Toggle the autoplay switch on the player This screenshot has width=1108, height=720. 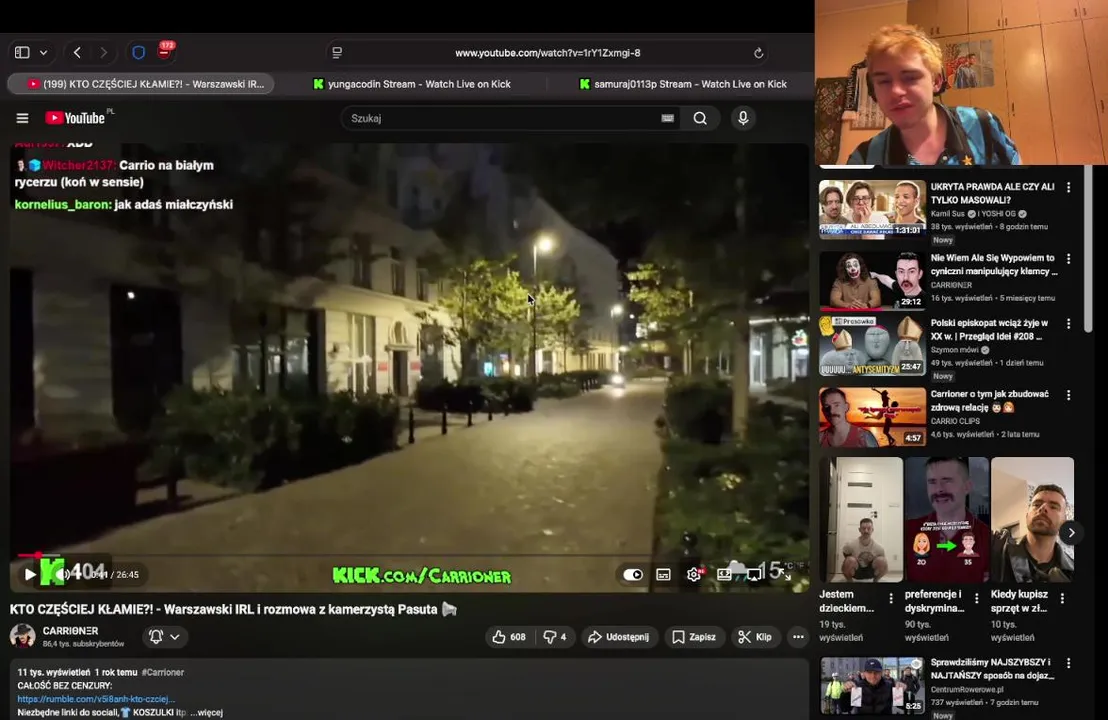coord(632,574)
